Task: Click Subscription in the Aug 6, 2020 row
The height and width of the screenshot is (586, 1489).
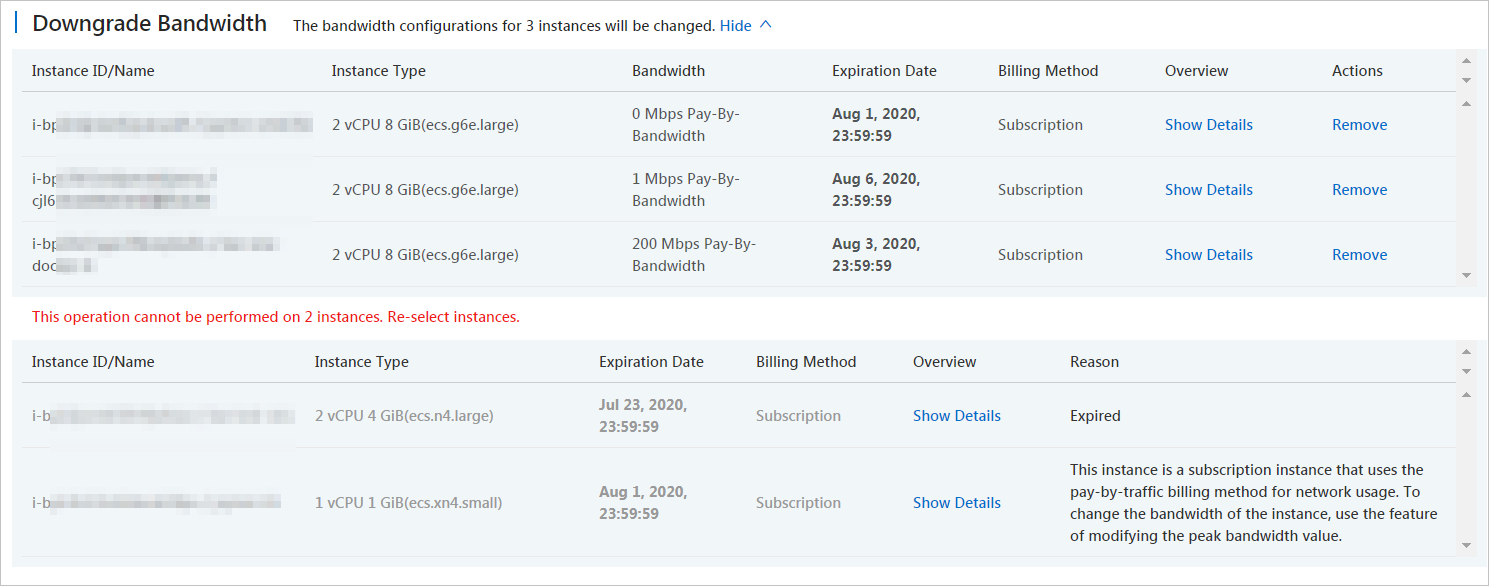Action: coord(1040,190)
